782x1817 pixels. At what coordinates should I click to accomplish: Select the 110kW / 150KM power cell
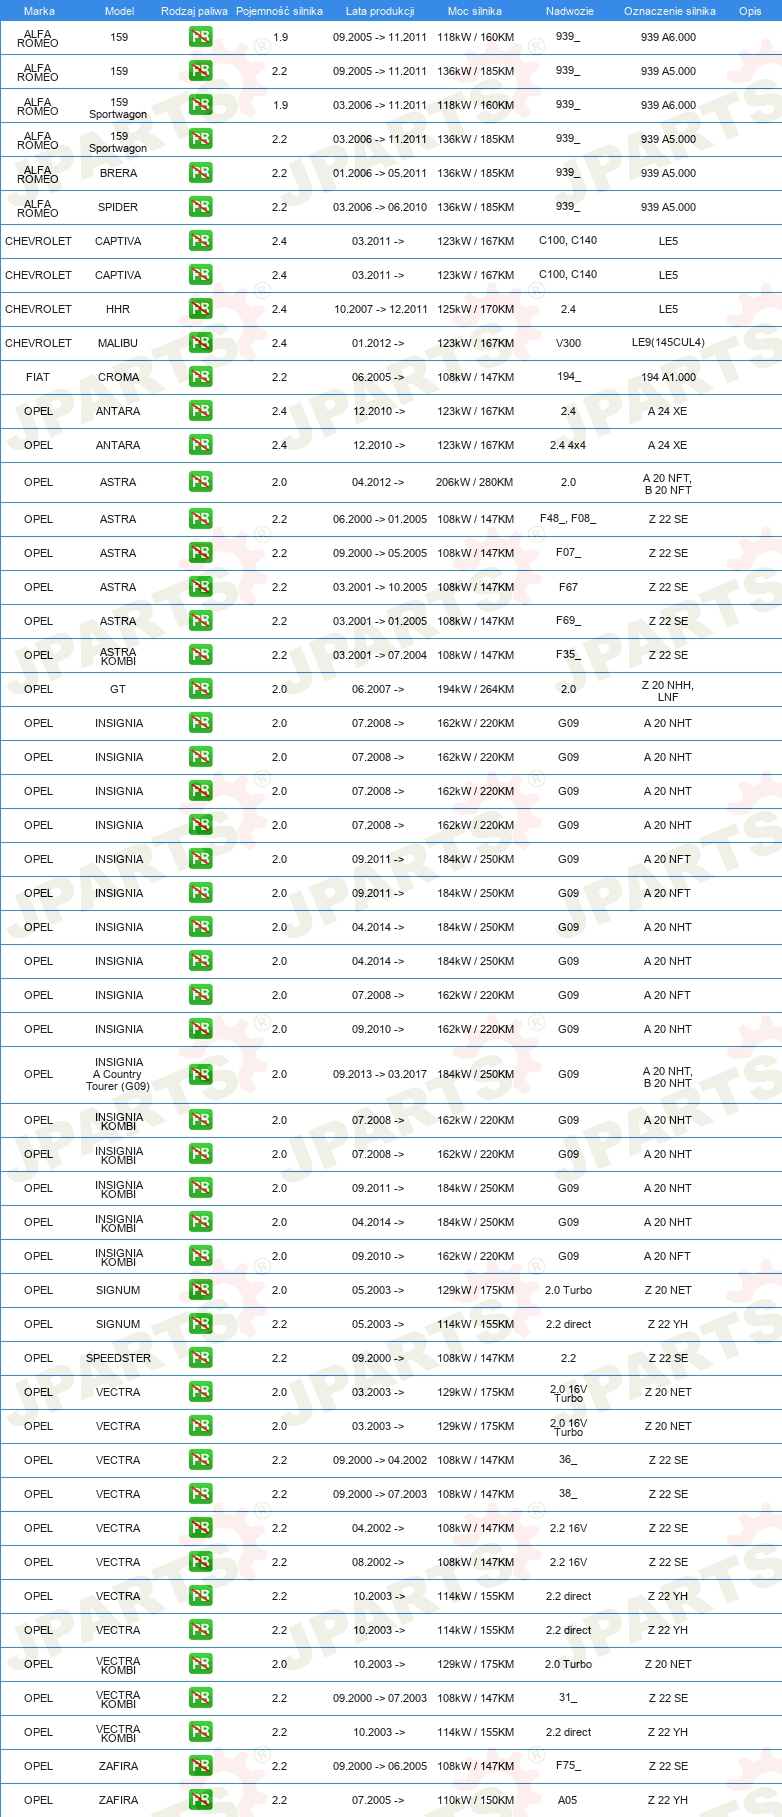475,1800
